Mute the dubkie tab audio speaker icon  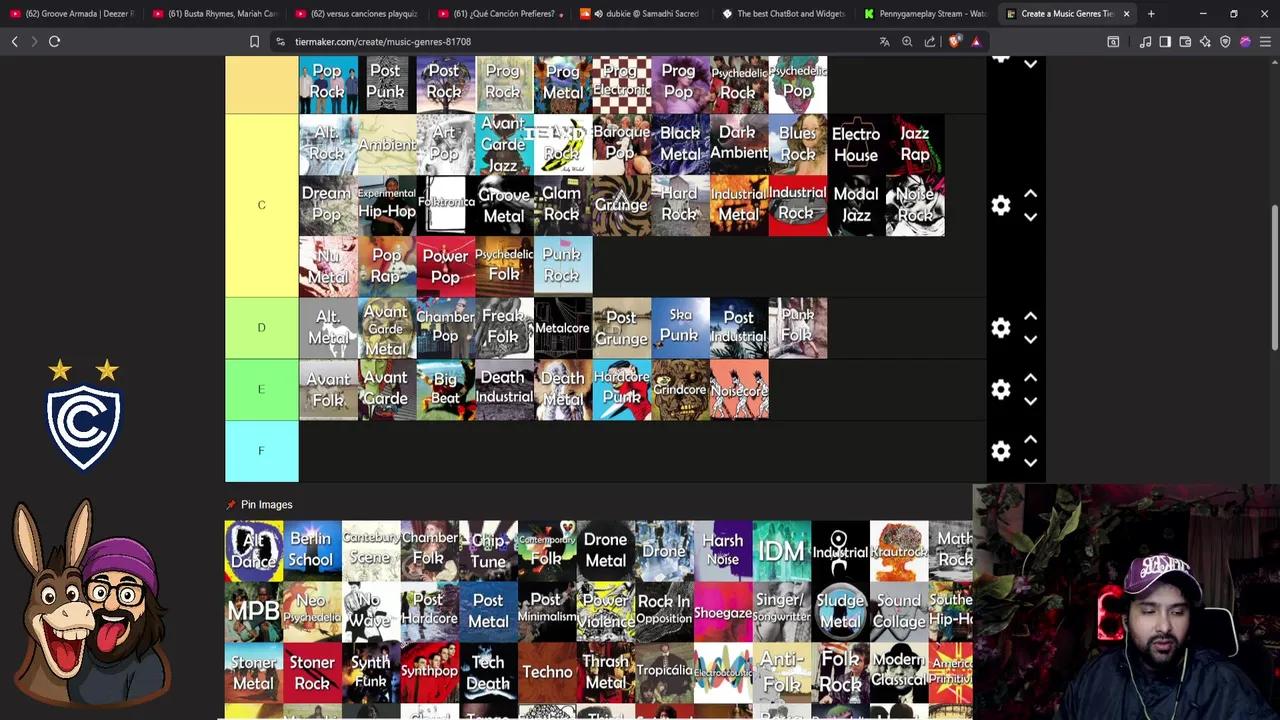coord(598,14)
